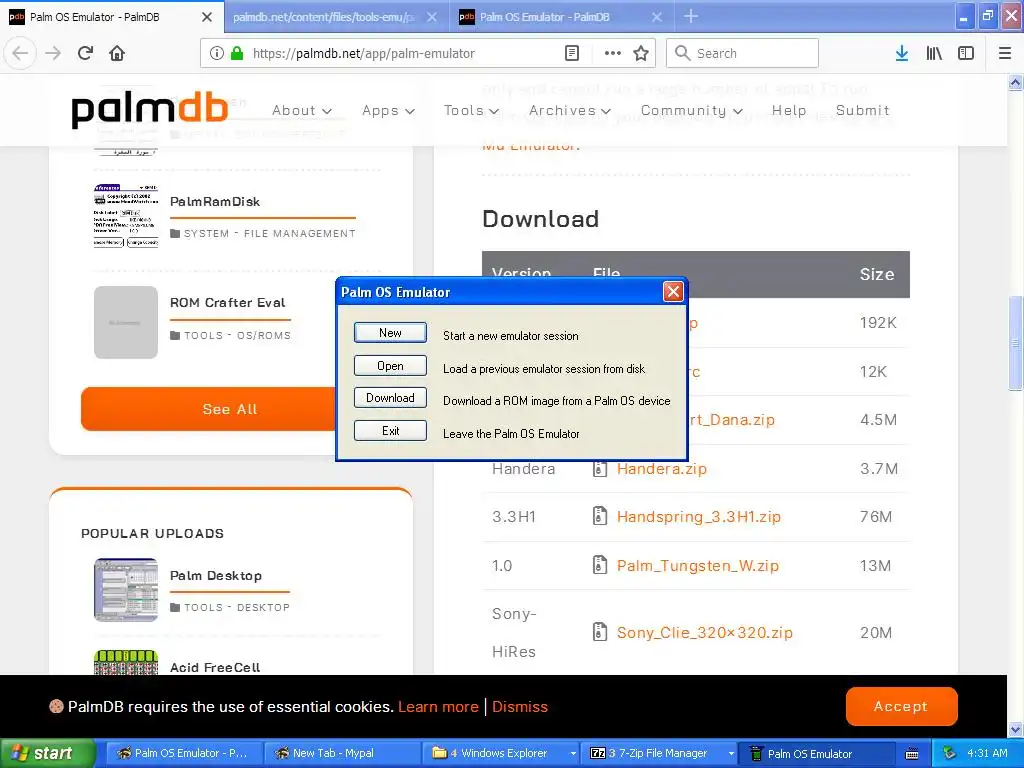Screen dimensions: 1024x768
Task: Click the Sony_Clie_320×320.zip file icon
Action: pos(600,632)
